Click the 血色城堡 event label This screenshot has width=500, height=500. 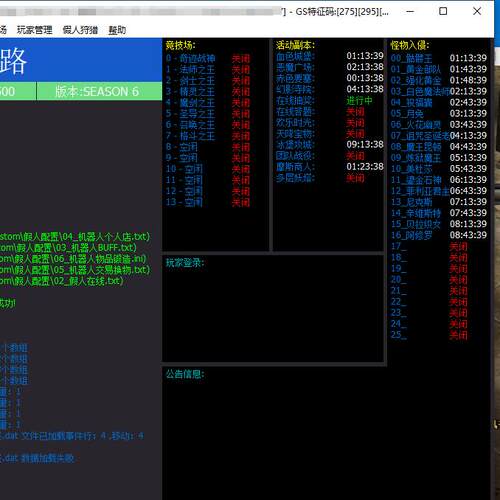tap(295, 57)
